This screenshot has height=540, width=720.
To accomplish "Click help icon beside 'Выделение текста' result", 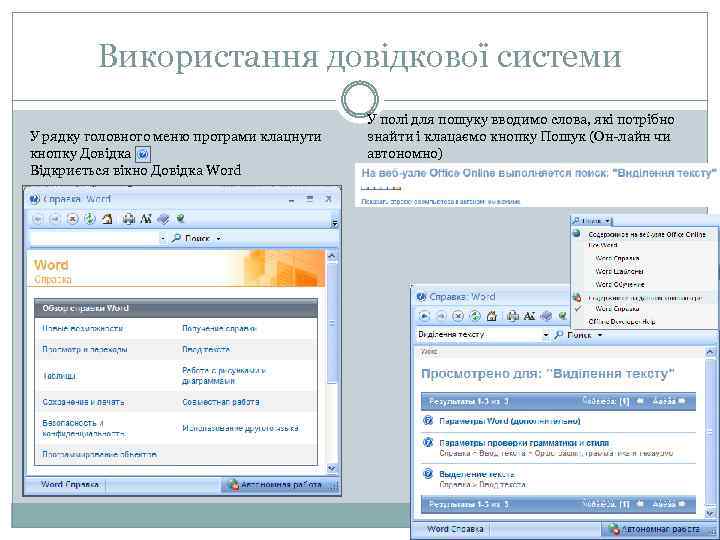I will tap(428, 474).
